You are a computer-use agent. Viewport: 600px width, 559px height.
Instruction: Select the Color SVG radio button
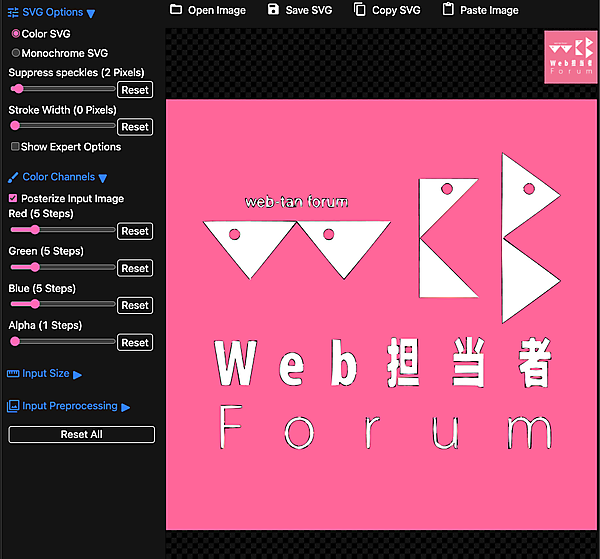tap(16, 34)
